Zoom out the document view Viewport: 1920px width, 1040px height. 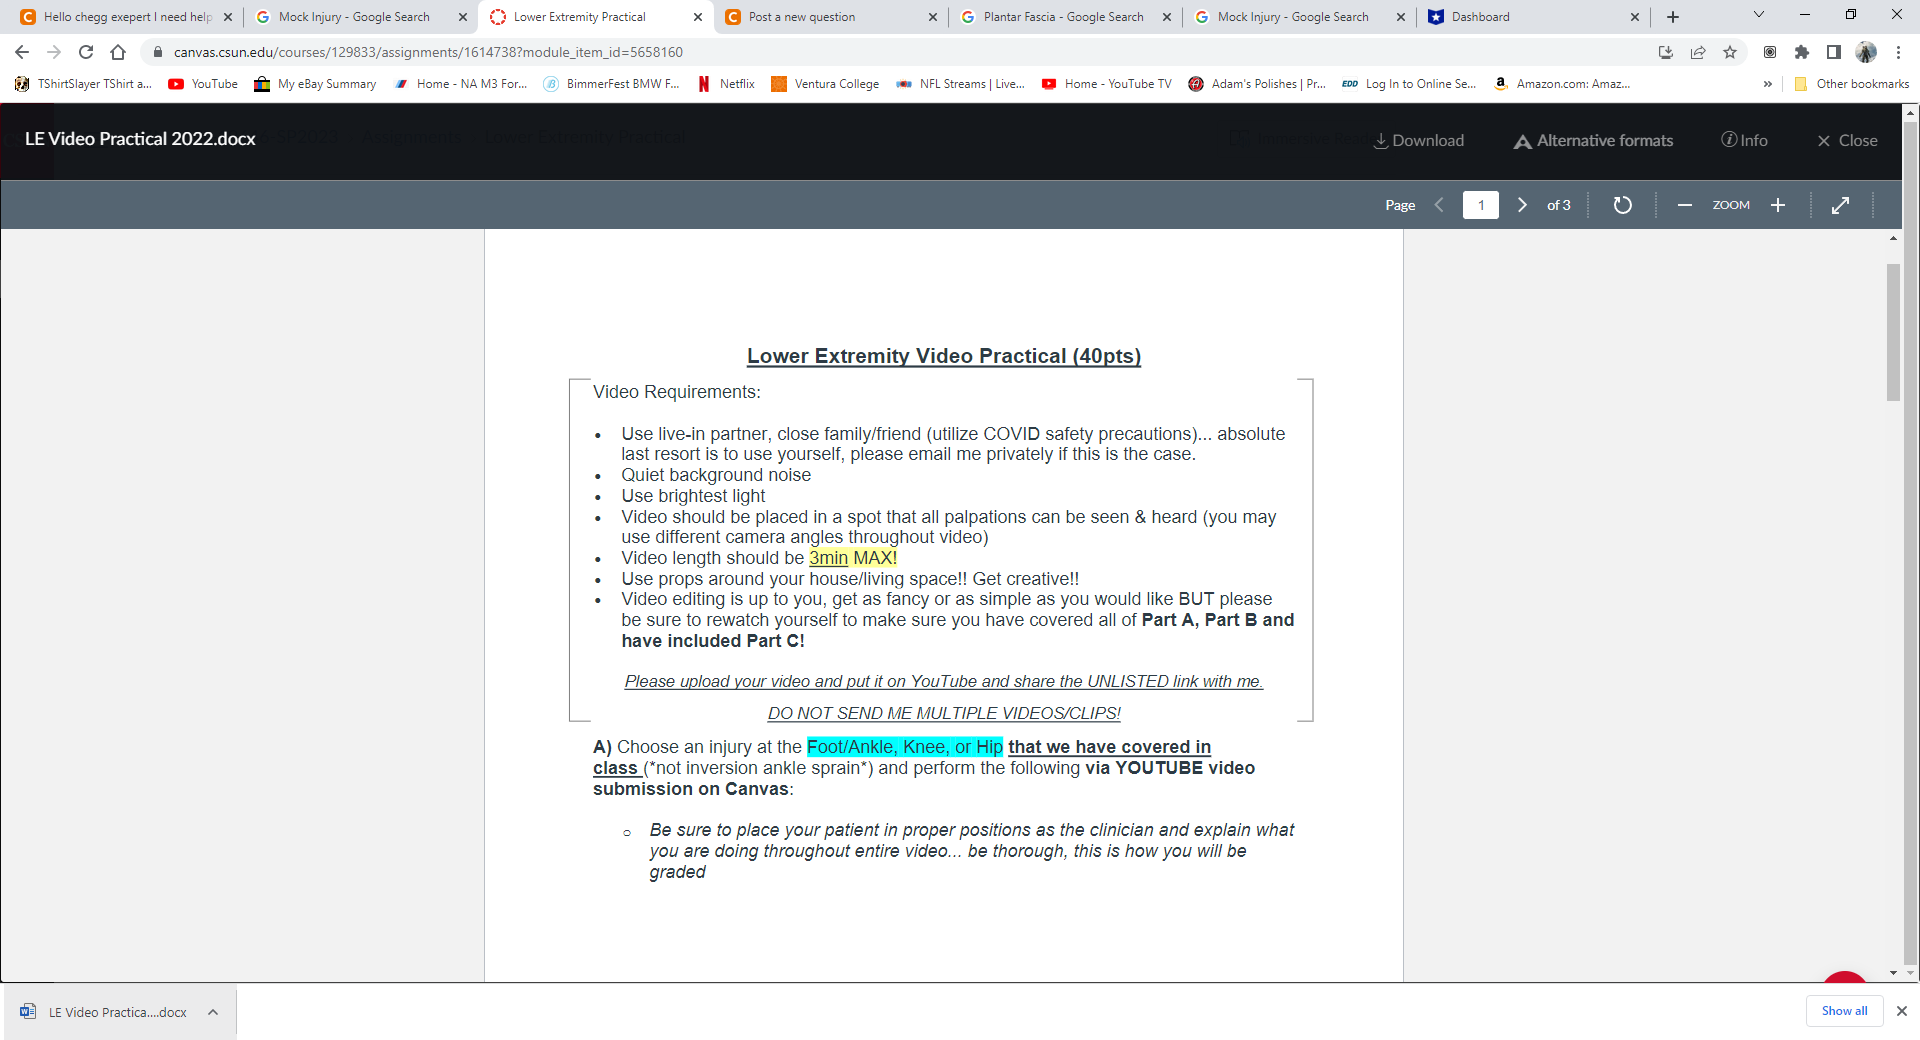tap(1684, 205)
